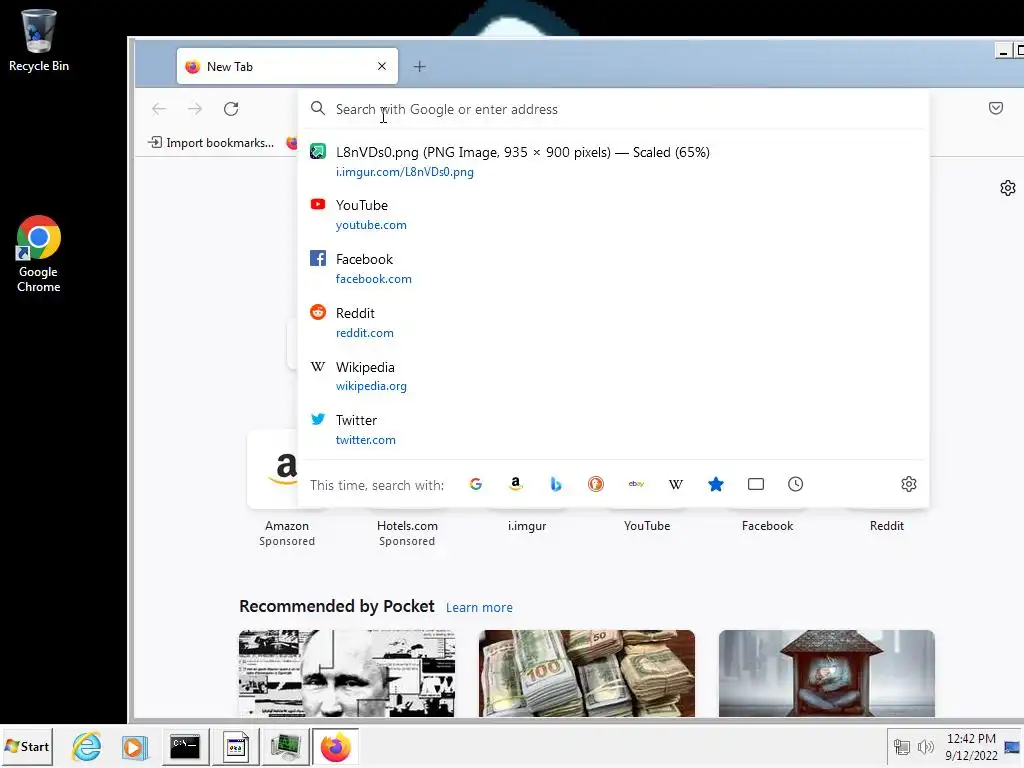Open the Reddit top site shortcut
The width and height of the screenshot is (1024, 768).
click(x=886, y=526)
